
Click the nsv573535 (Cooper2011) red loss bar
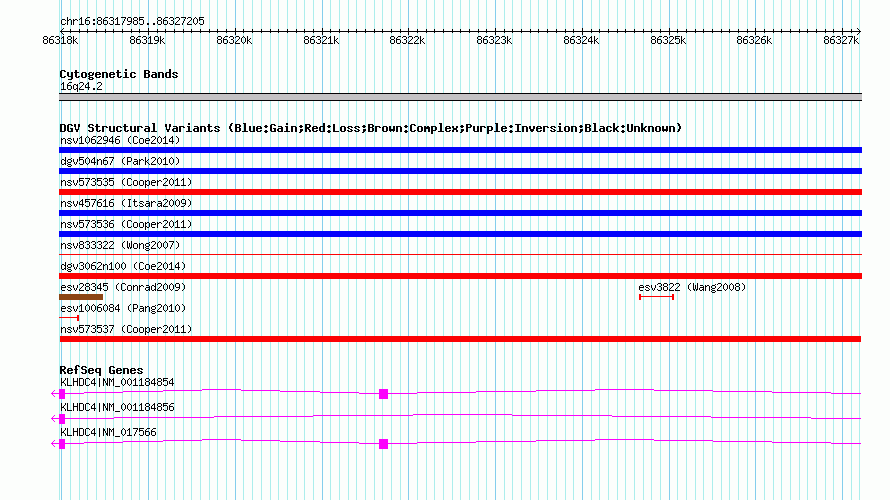point(460,192)
